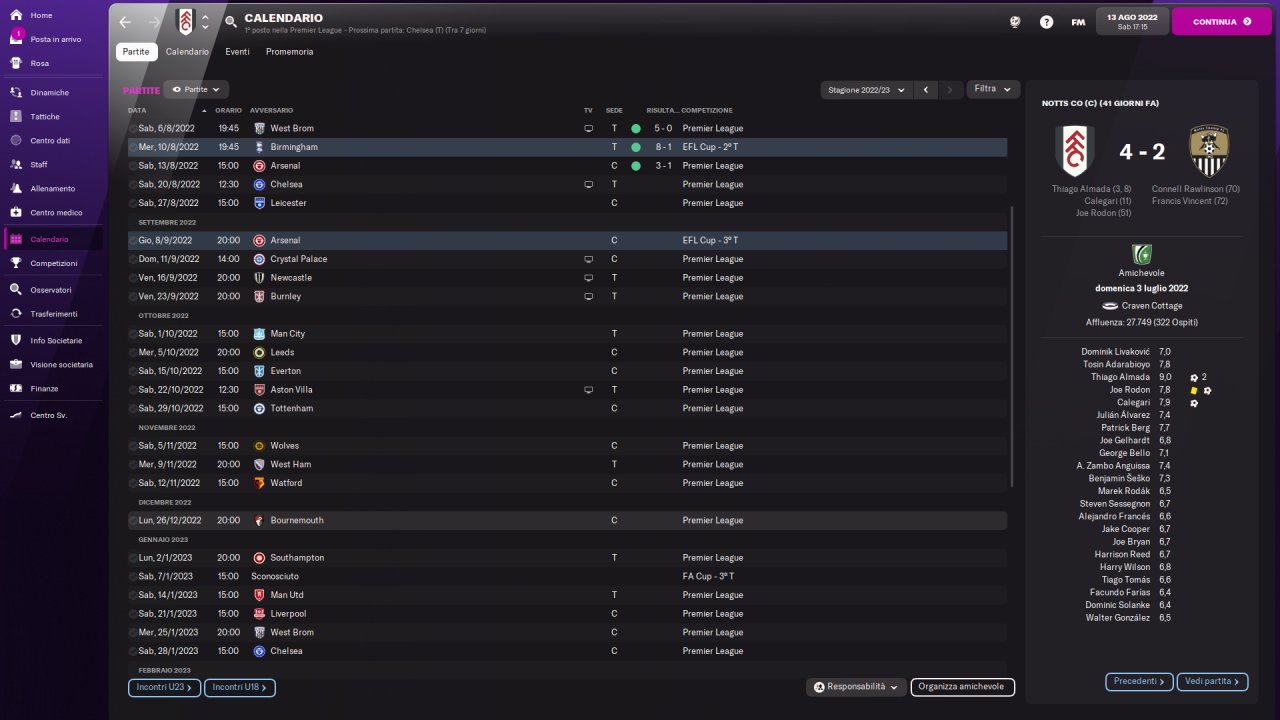Select the Tottenham 29/10/2022 fixture row

pyautogui.click(x=567, y=409)
